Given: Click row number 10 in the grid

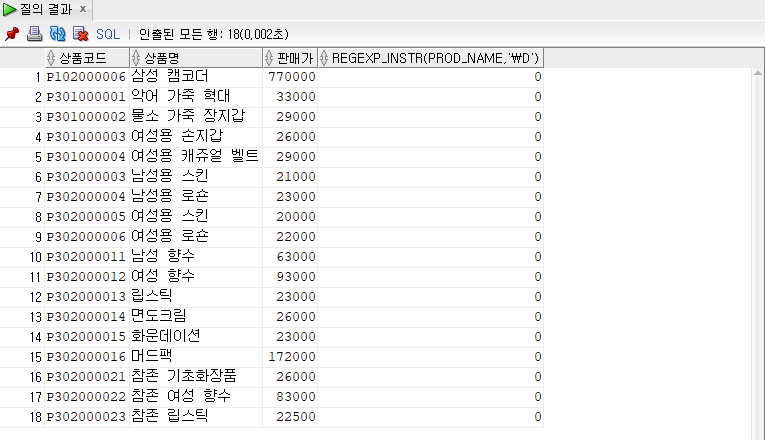Looking at the screenshot, I should tap(36, 257).
